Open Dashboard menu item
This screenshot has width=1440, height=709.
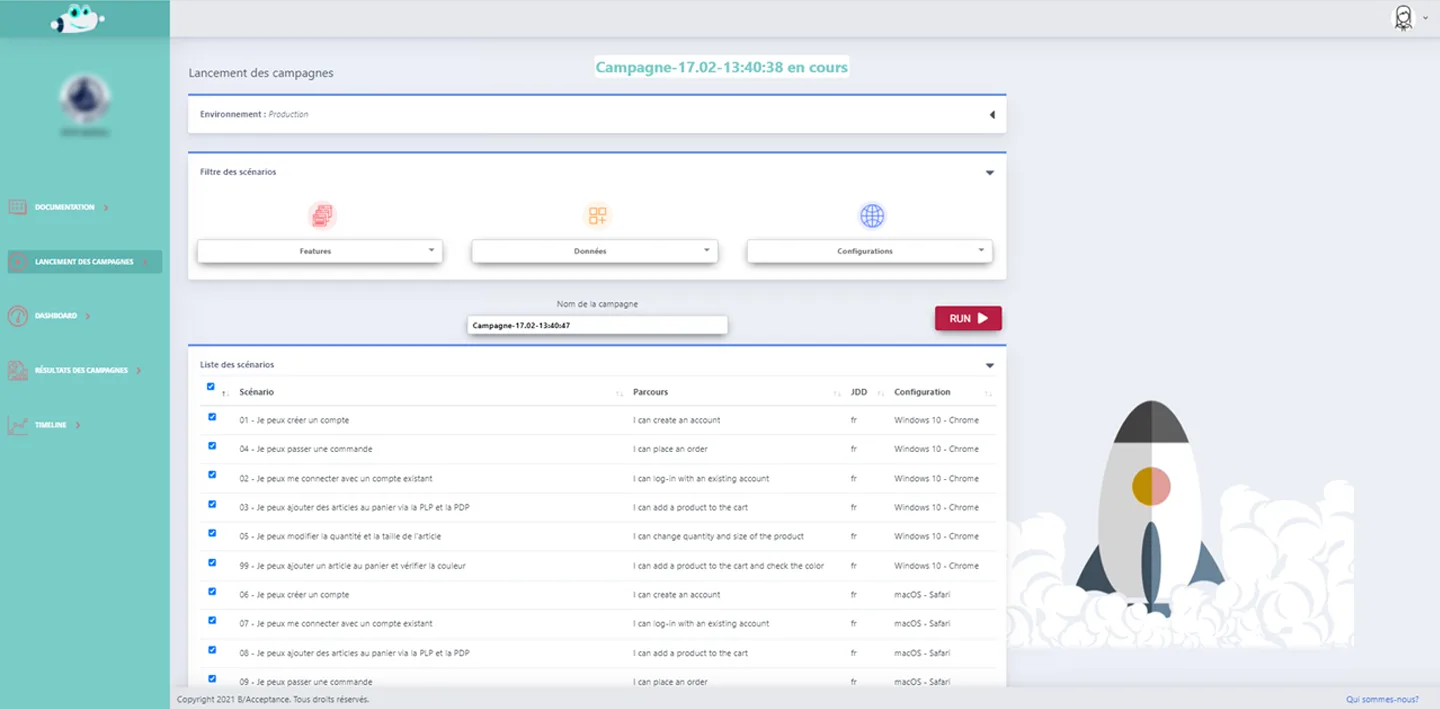(x=56, y=316)
